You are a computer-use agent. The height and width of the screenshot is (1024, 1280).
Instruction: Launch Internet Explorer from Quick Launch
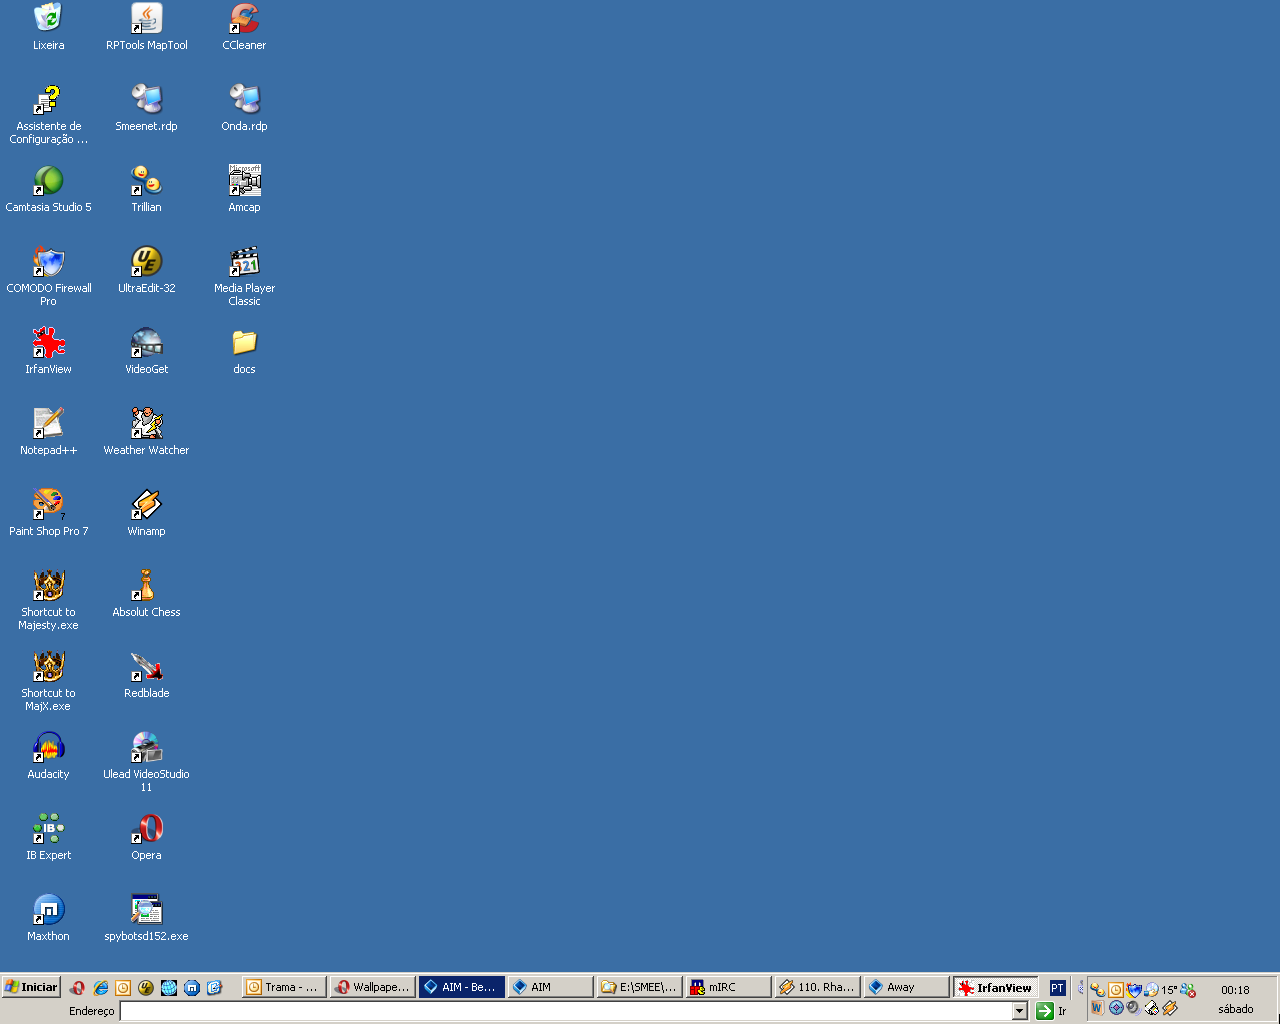(100, 987)
